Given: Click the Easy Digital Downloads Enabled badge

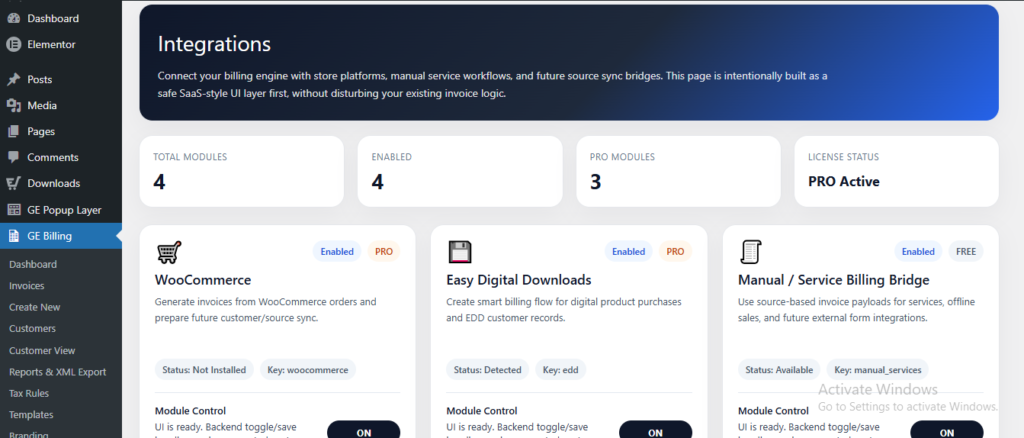Looking at the screenshot, I should (629, 251).
